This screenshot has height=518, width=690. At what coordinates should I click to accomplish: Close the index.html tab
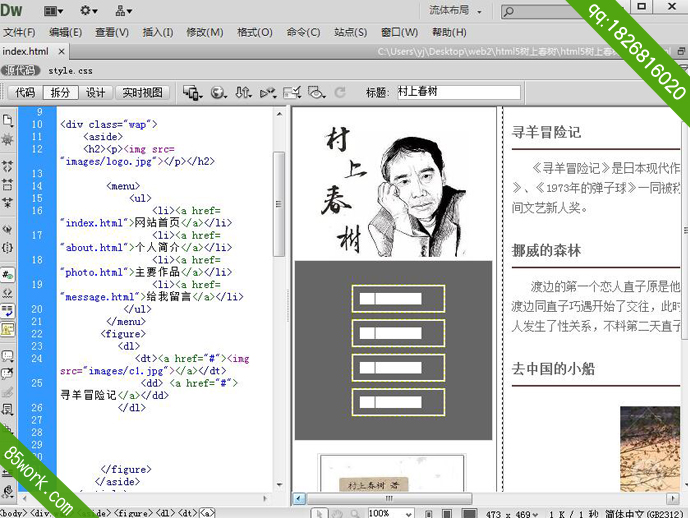click(62, 51)
